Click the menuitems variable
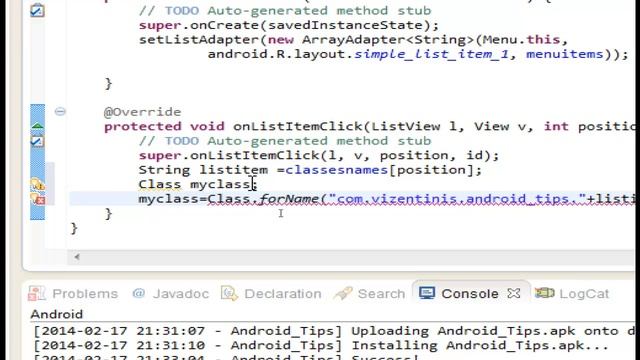The image size is (640, 360). [565, 54]
